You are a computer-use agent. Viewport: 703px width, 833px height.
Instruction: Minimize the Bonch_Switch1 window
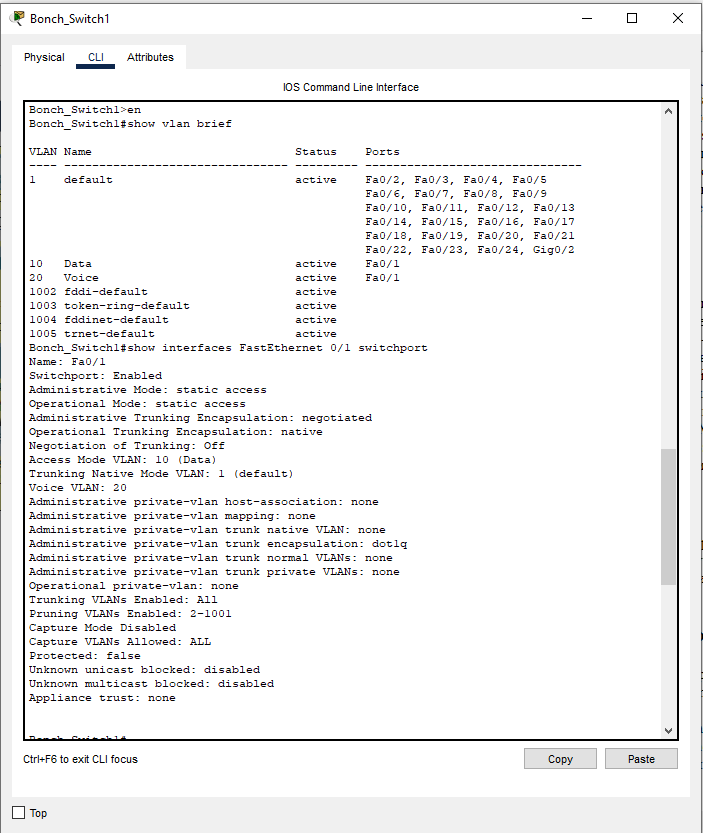587,19
